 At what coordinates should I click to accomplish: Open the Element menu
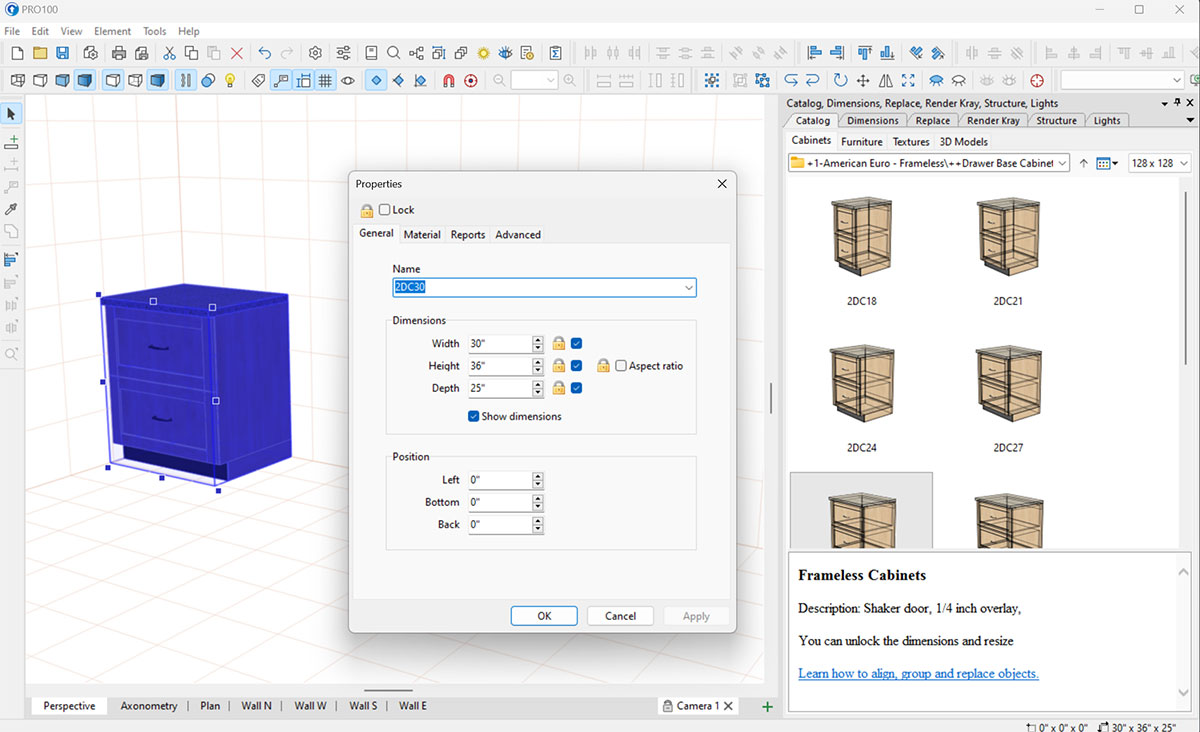[113, 31]
